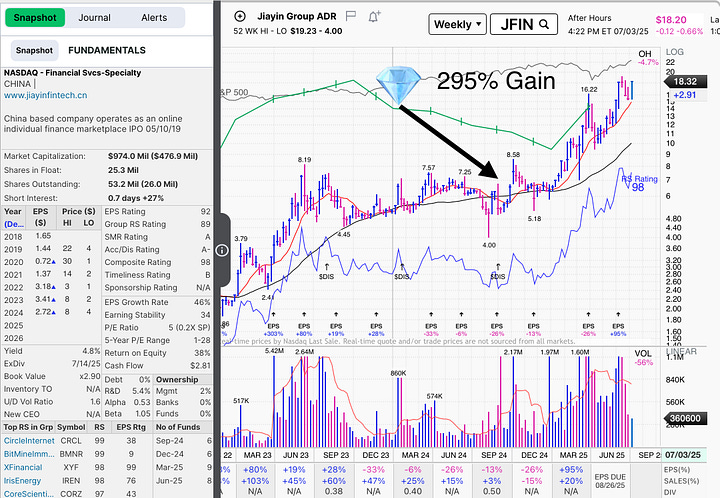Open the Weekly timeframe dropdown
Screen dimensions: 720x498
tap(457, 24)
